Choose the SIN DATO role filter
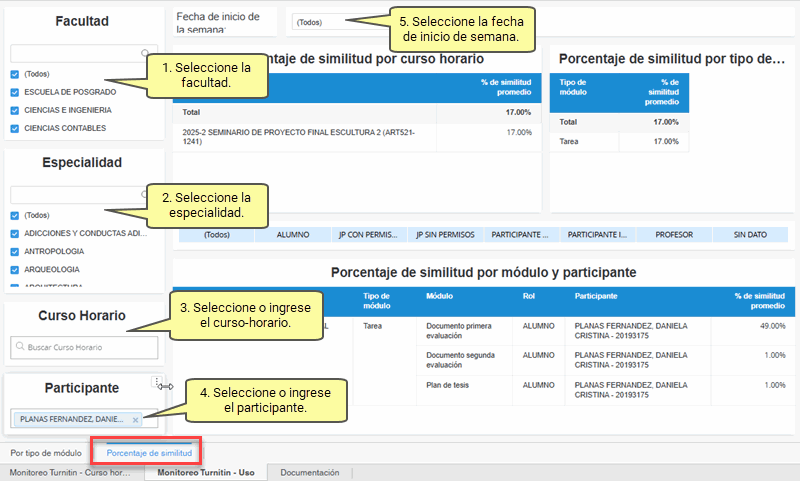Image resolution: width=800 pixels, height=482 pixels. click(750, 235)
